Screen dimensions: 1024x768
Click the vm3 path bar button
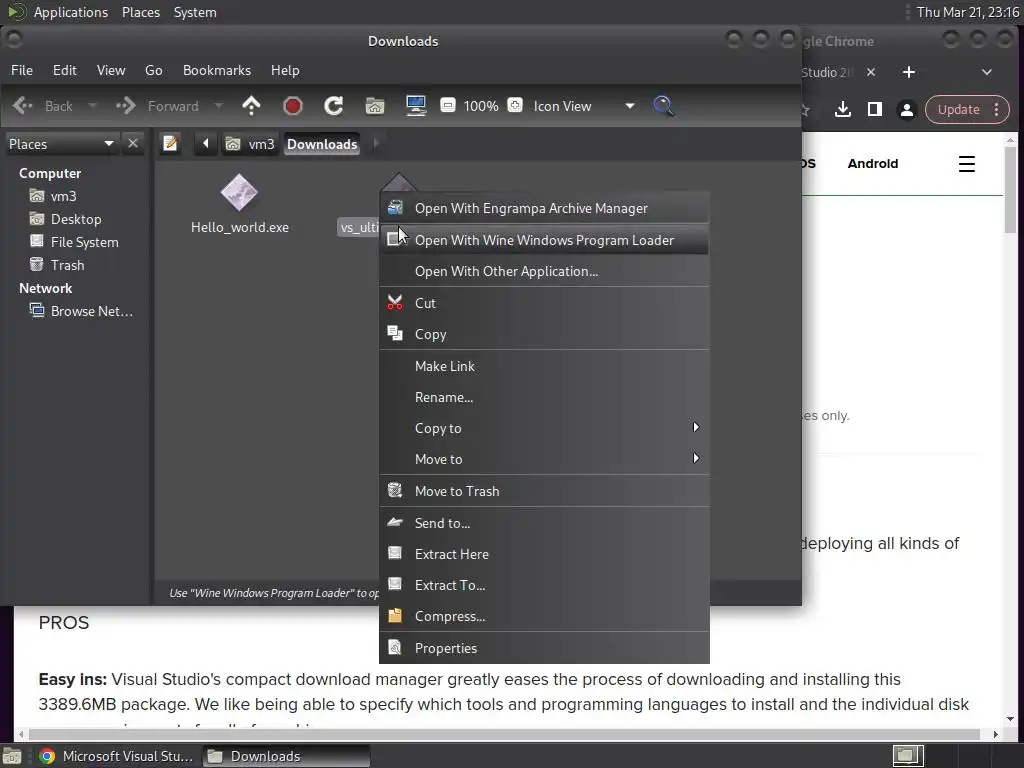(x=250, y=144)
